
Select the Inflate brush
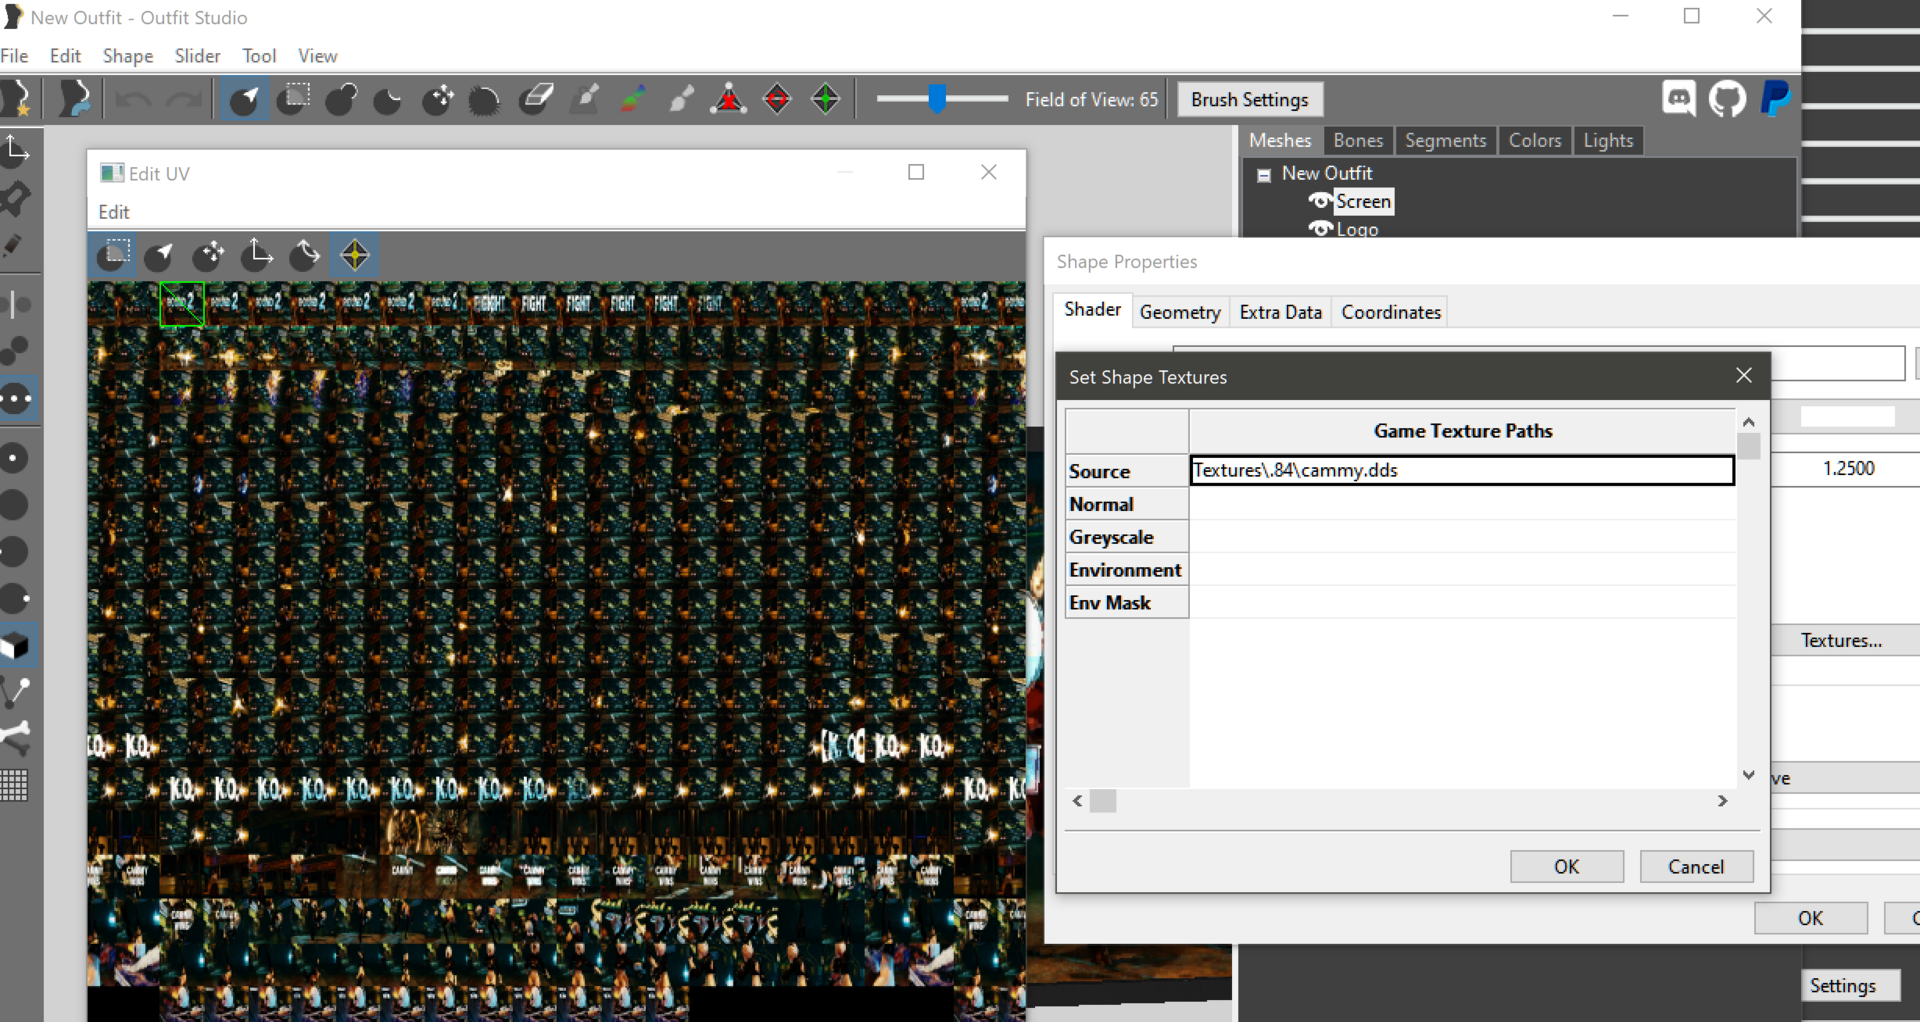click(x=342, y=99)
